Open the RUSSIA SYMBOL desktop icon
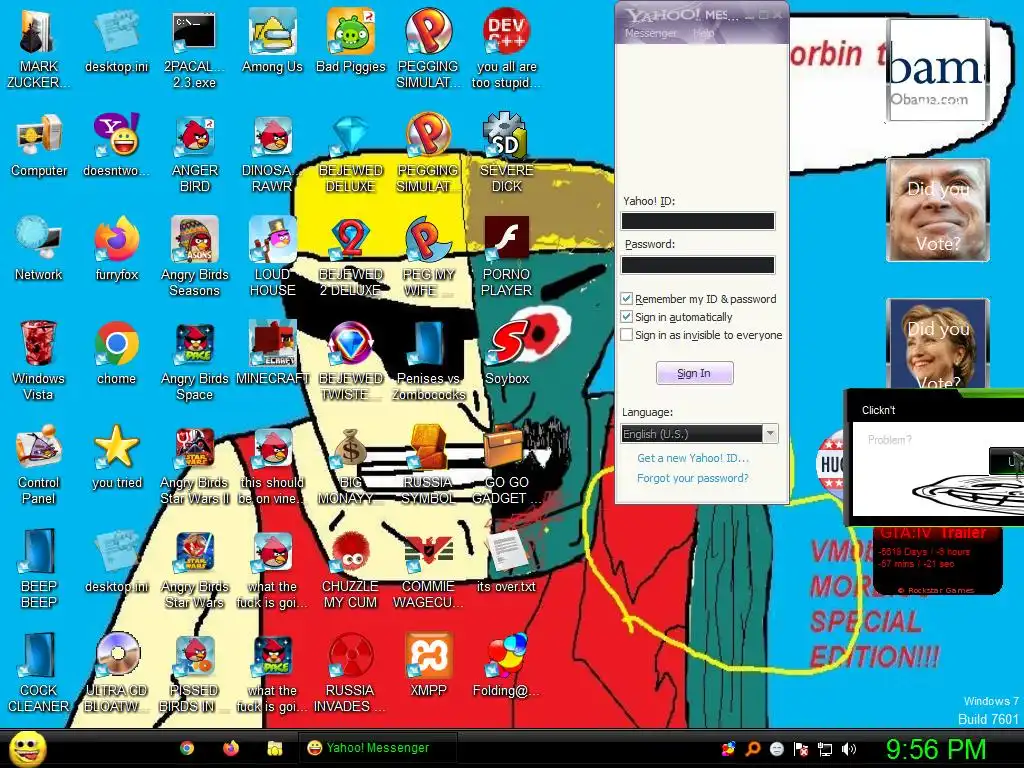Screen dimensions: 1024x768 coord(428,464)
